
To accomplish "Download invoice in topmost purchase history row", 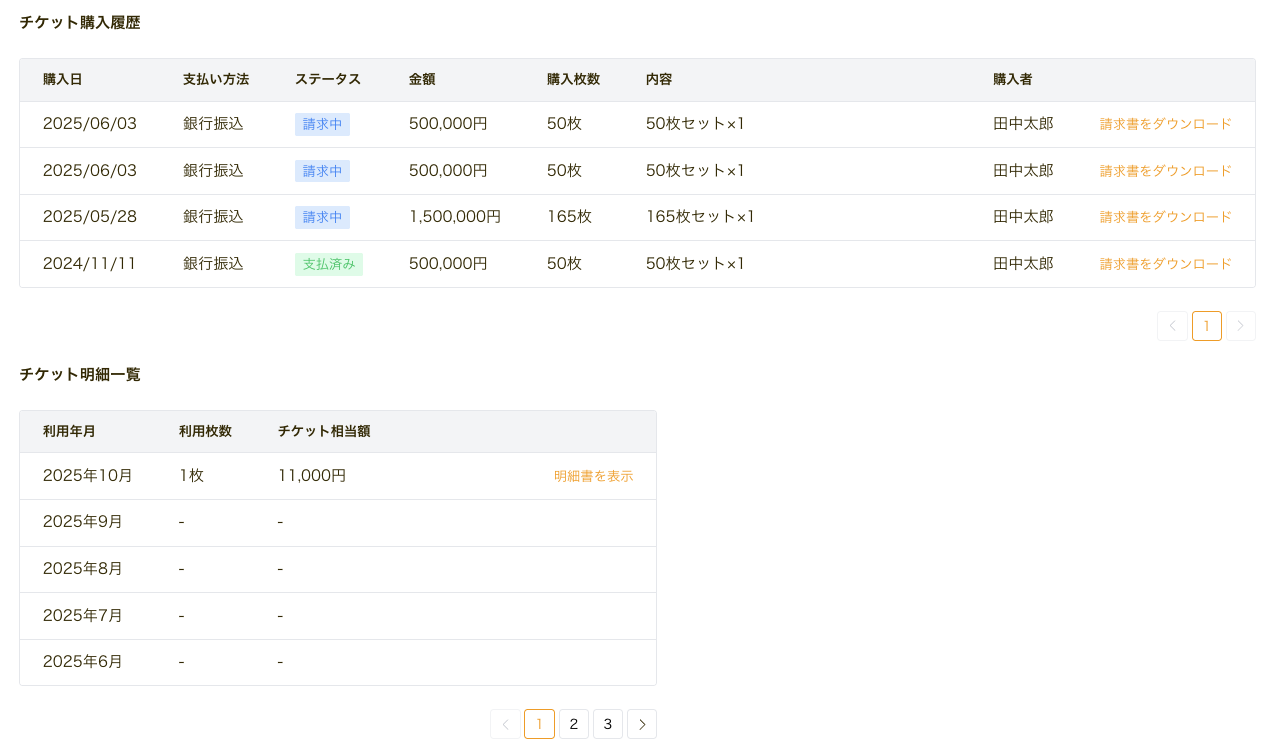I will tap(1166, 124).
